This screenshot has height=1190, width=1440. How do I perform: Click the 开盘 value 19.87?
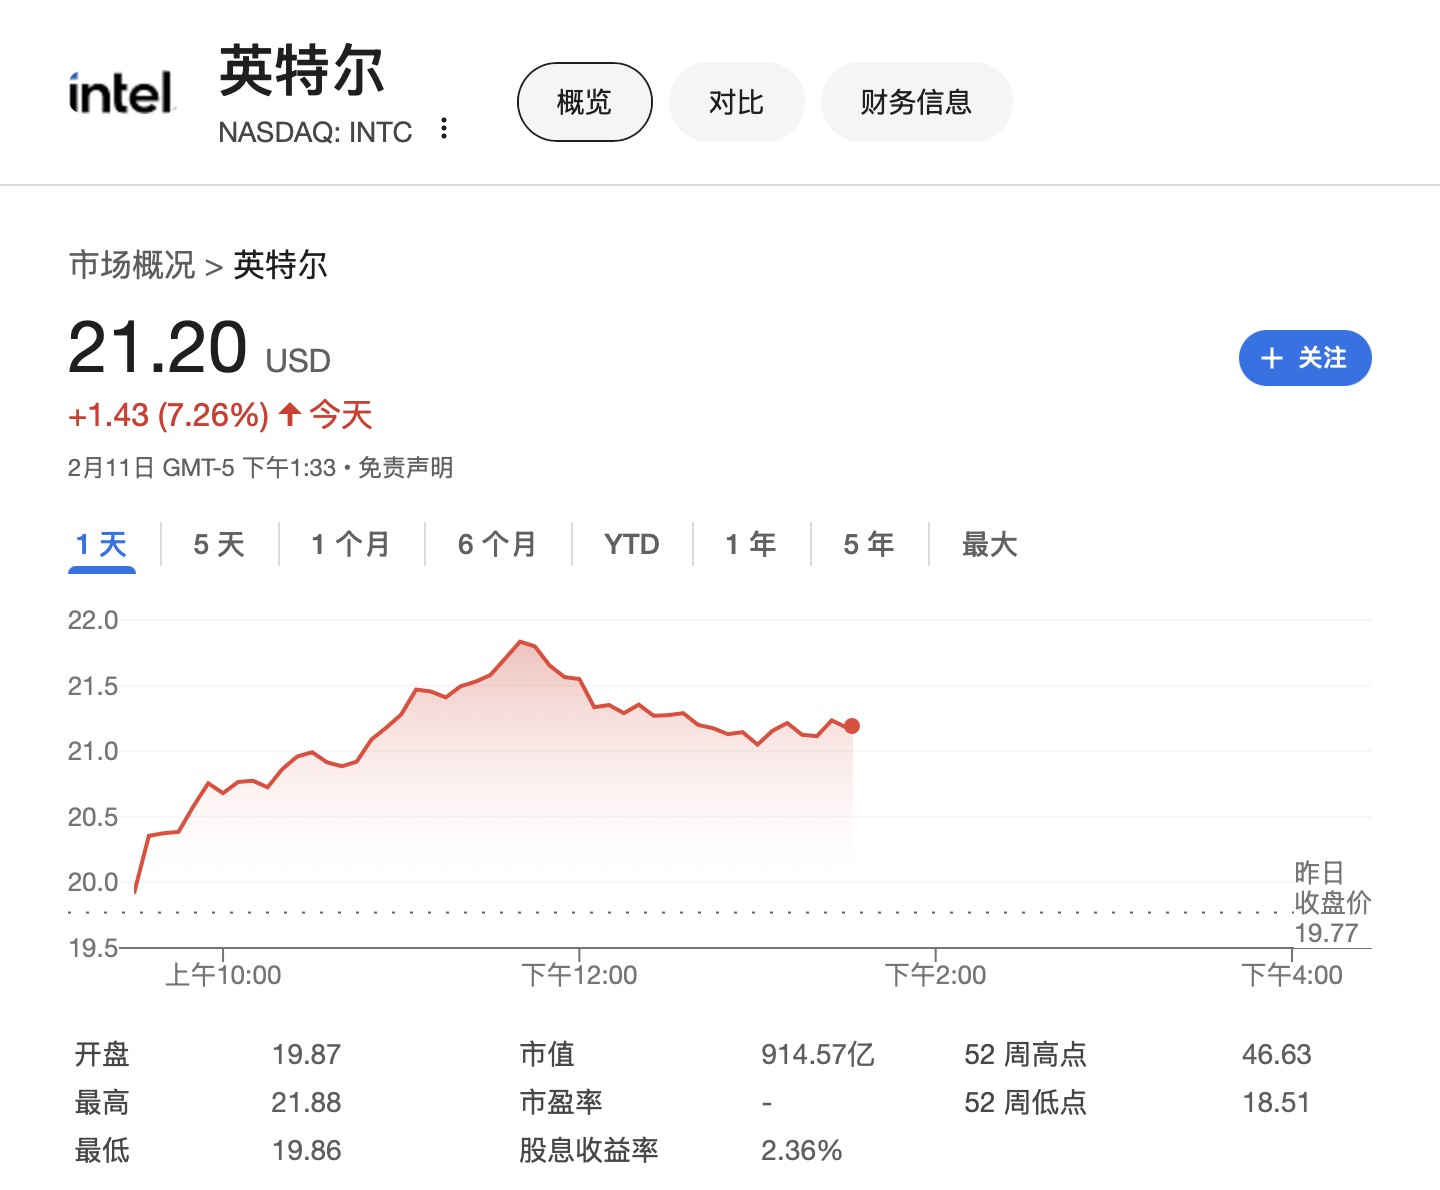pos(306,1054)
